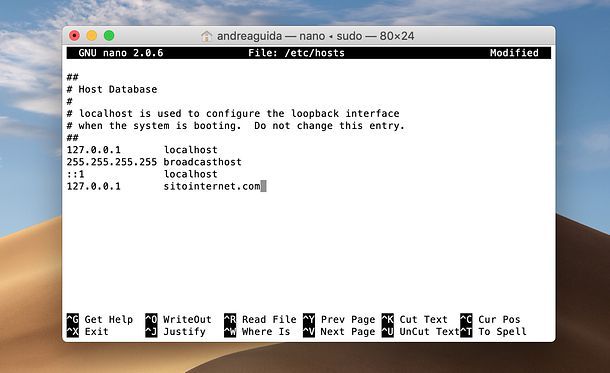Click the ^C Cur Pos shortcut
The height and width of the screenshot is (373, 610).
tap(490, 319)
